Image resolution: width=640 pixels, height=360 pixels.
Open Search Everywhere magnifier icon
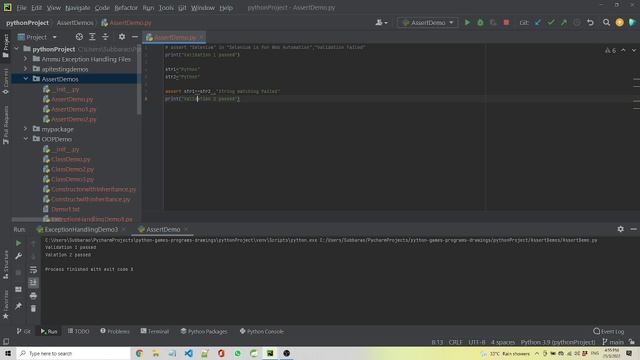click(x=607, y=23)
